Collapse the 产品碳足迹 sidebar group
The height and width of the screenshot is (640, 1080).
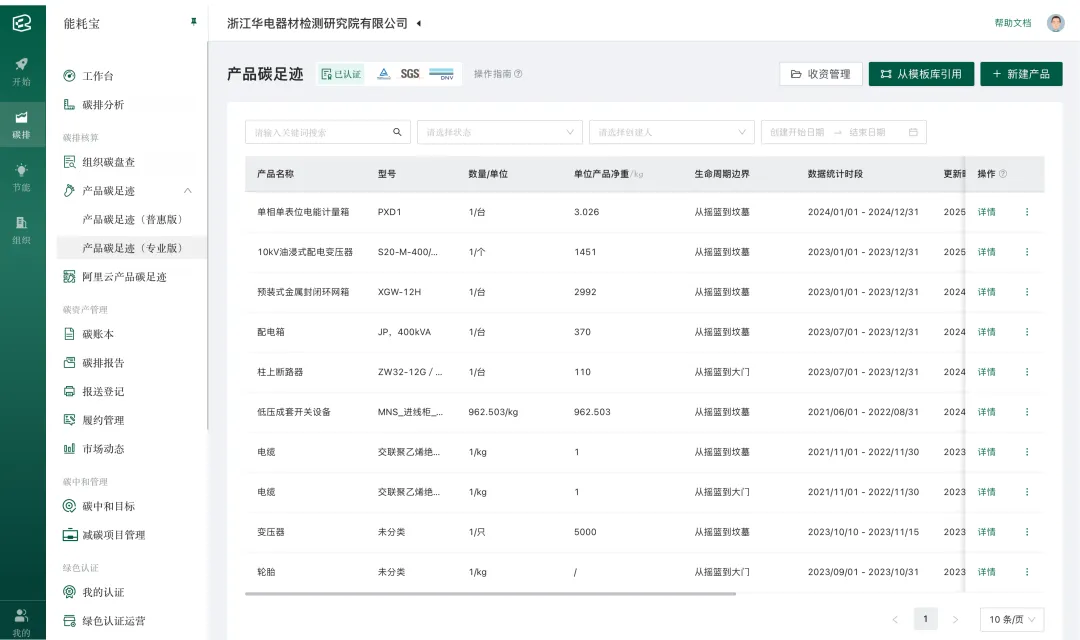[187, 191]
